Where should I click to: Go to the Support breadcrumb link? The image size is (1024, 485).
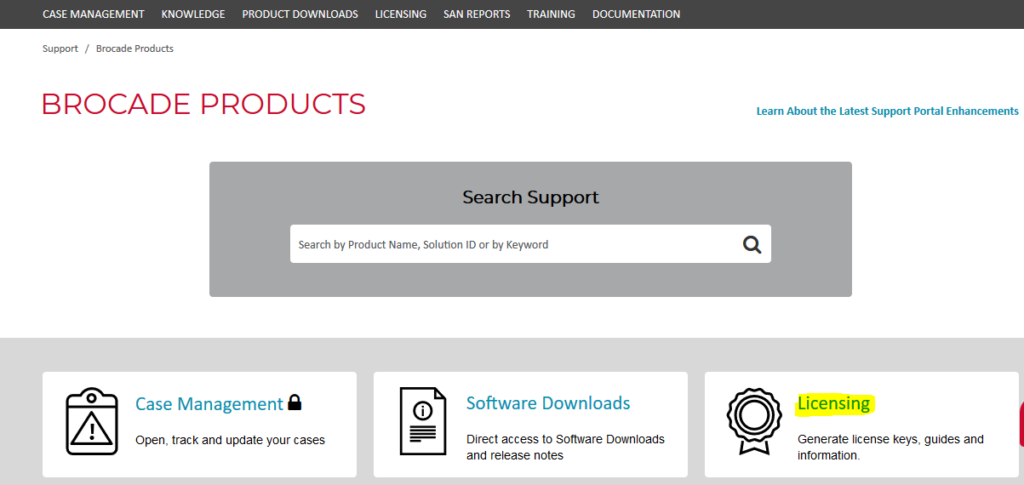pyautogui.click(x=60, y=48)
